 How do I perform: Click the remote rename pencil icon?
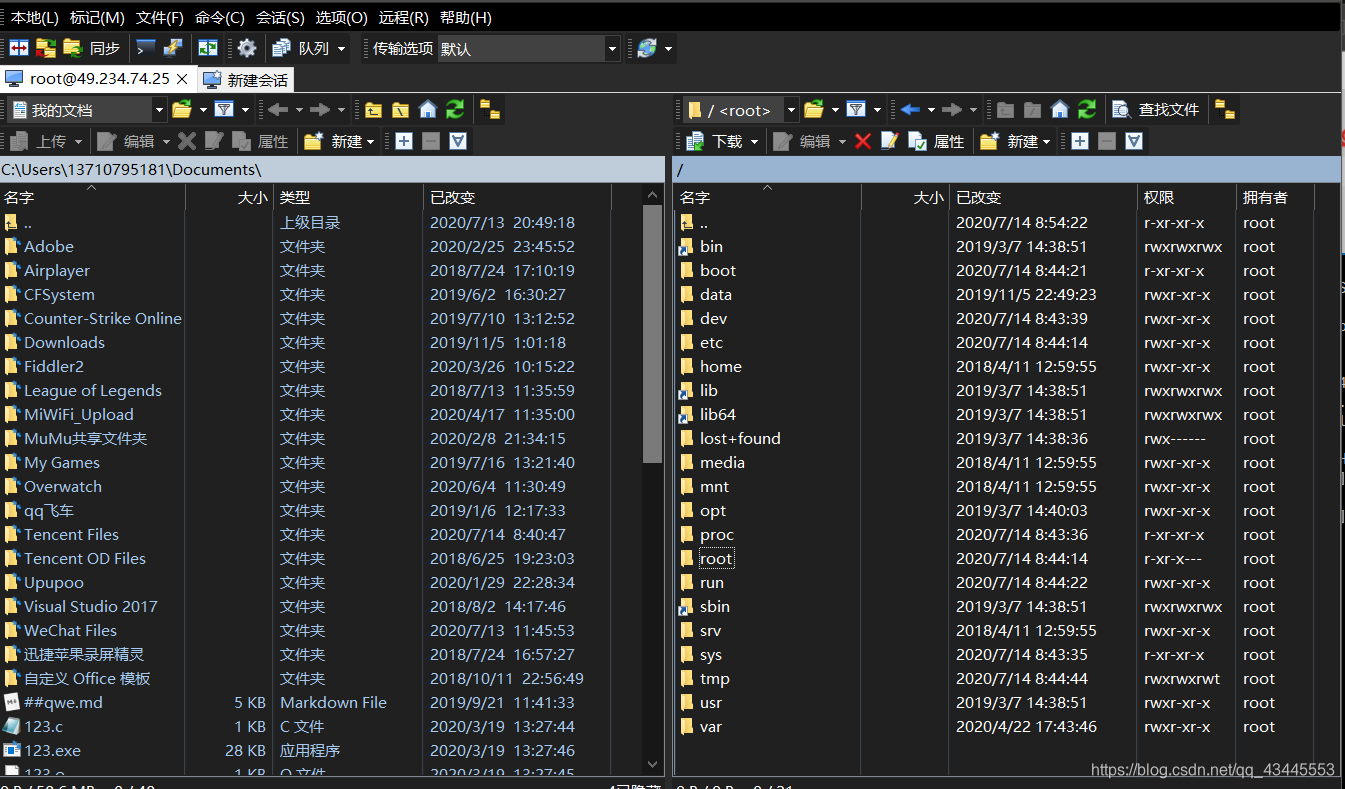coord(890,142)
